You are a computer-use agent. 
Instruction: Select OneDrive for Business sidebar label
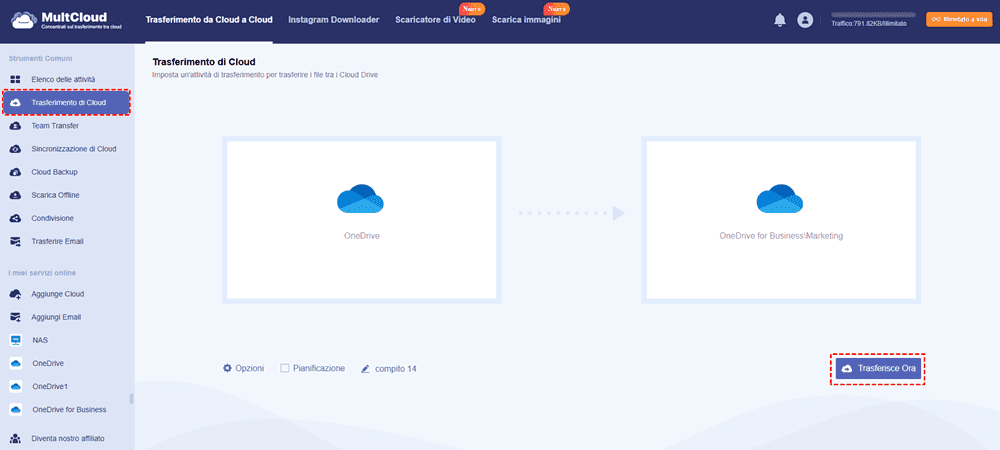click(x=69, y=409)
